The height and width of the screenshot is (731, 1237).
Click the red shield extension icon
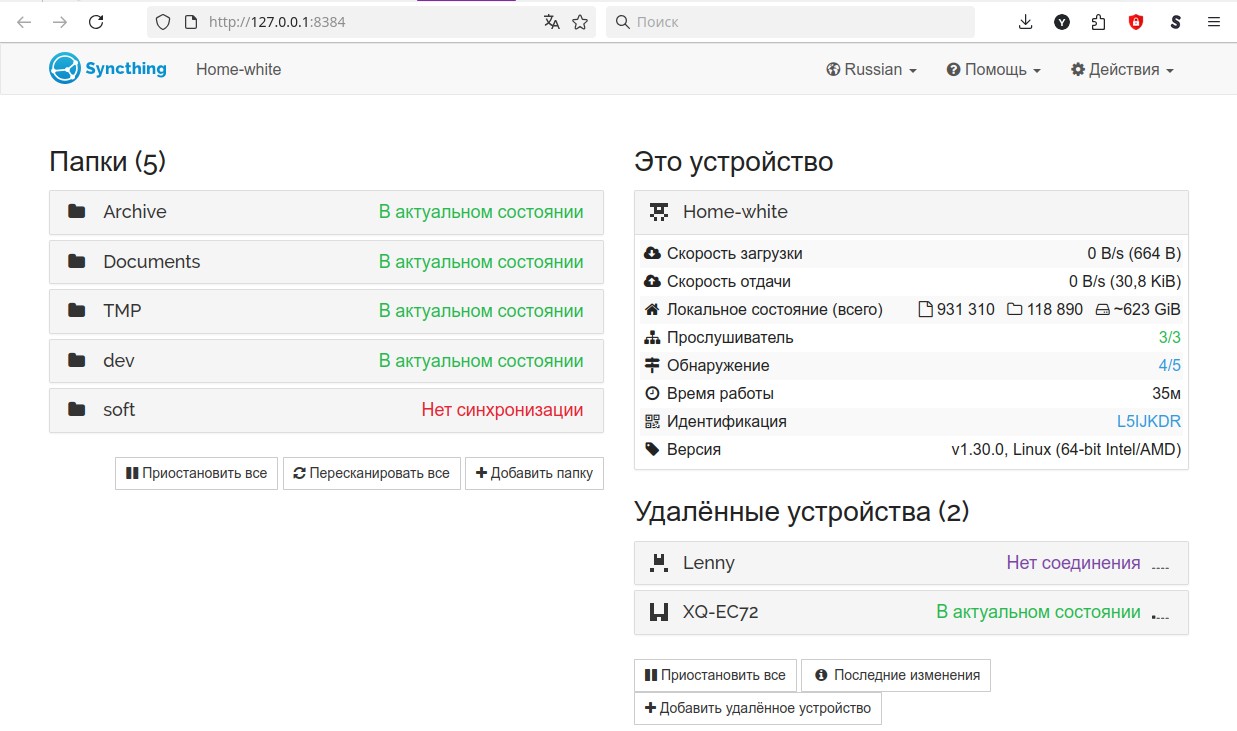[x=1136, y=22]
